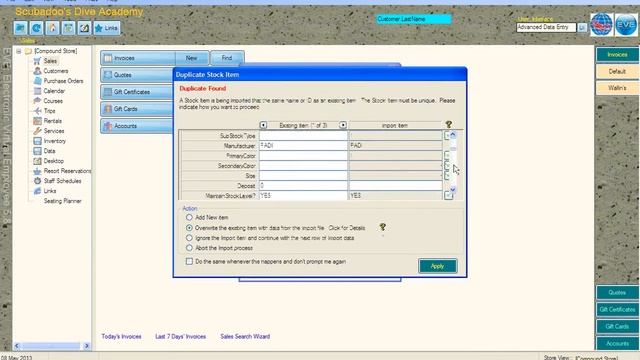Image resolution: width=640 pixels, height=360 pixels.
Task: Toggle checkbox on MaintainStockLevel row
Action: tap(448, 196)
